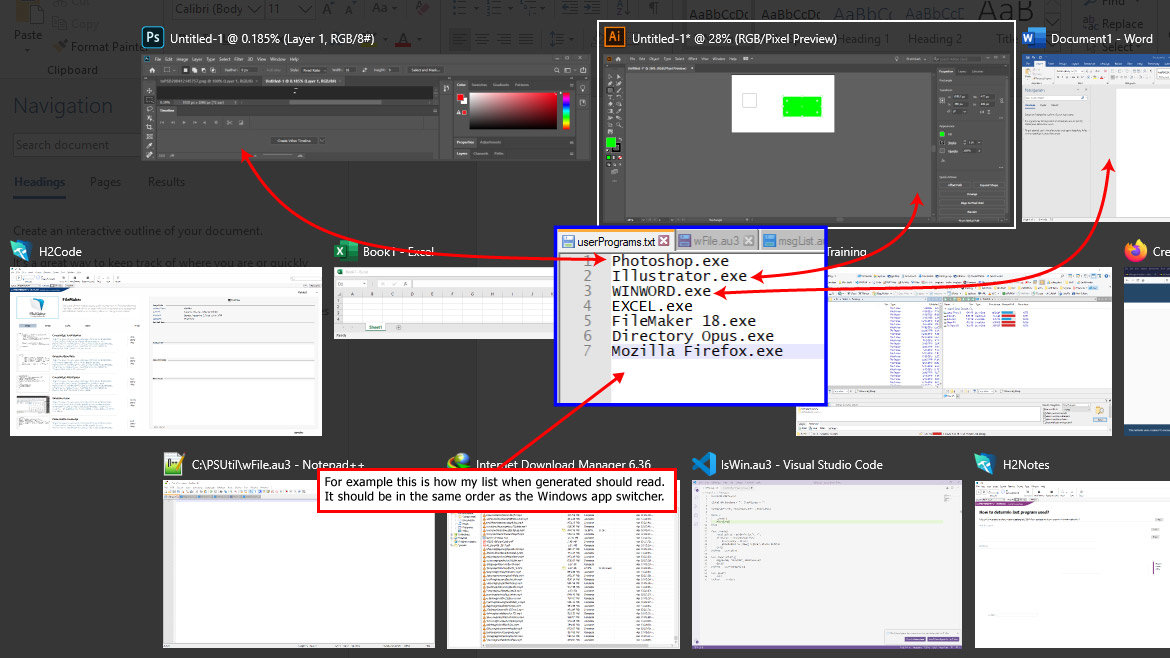Click Photoshop thumbnail color picker field
The width and height of the screenshot is (1170, 658).
click(x=513, y=110)
